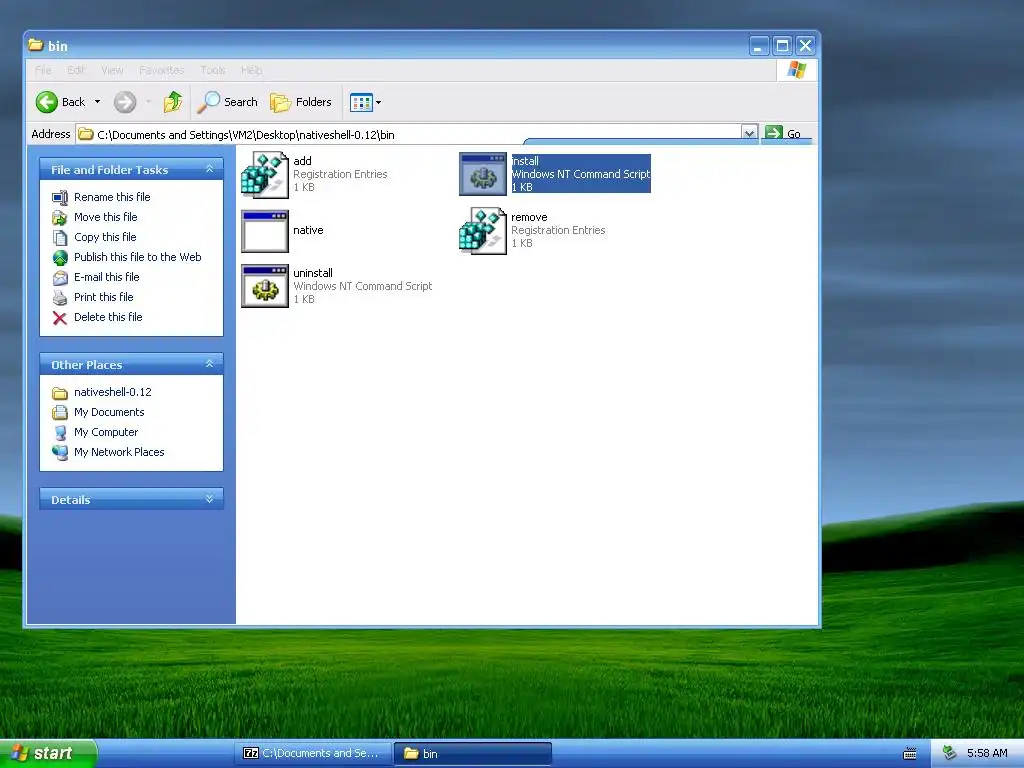1024x768 pixels.
Task: Select the native application icon
Action: (264, 231)
